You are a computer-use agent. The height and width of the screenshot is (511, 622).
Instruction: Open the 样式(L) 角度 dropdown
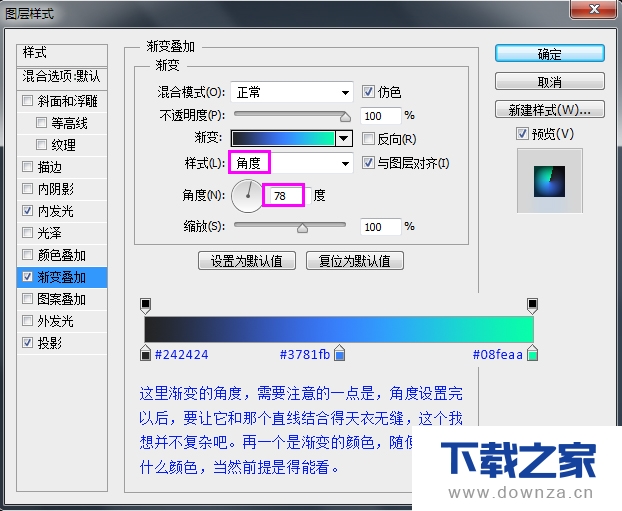[x=292, y=163]
